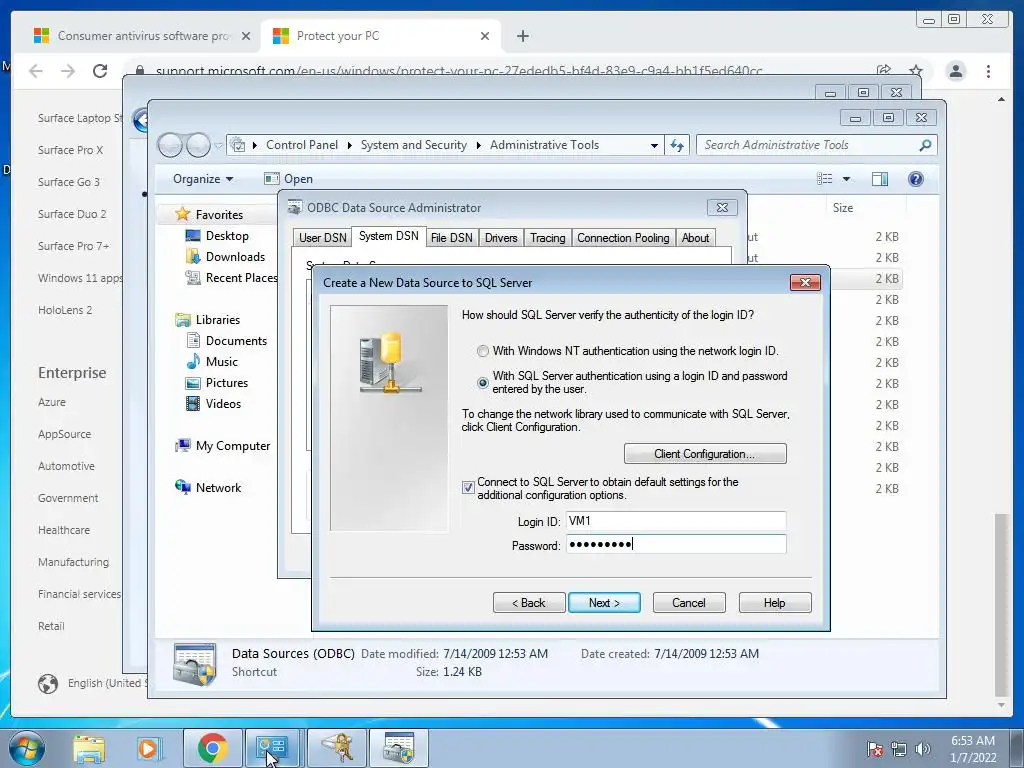This screenshot has height=768, width=1024.
Task: Open Windows Explorer from the taskbar
Action: [x=89, y=748]
